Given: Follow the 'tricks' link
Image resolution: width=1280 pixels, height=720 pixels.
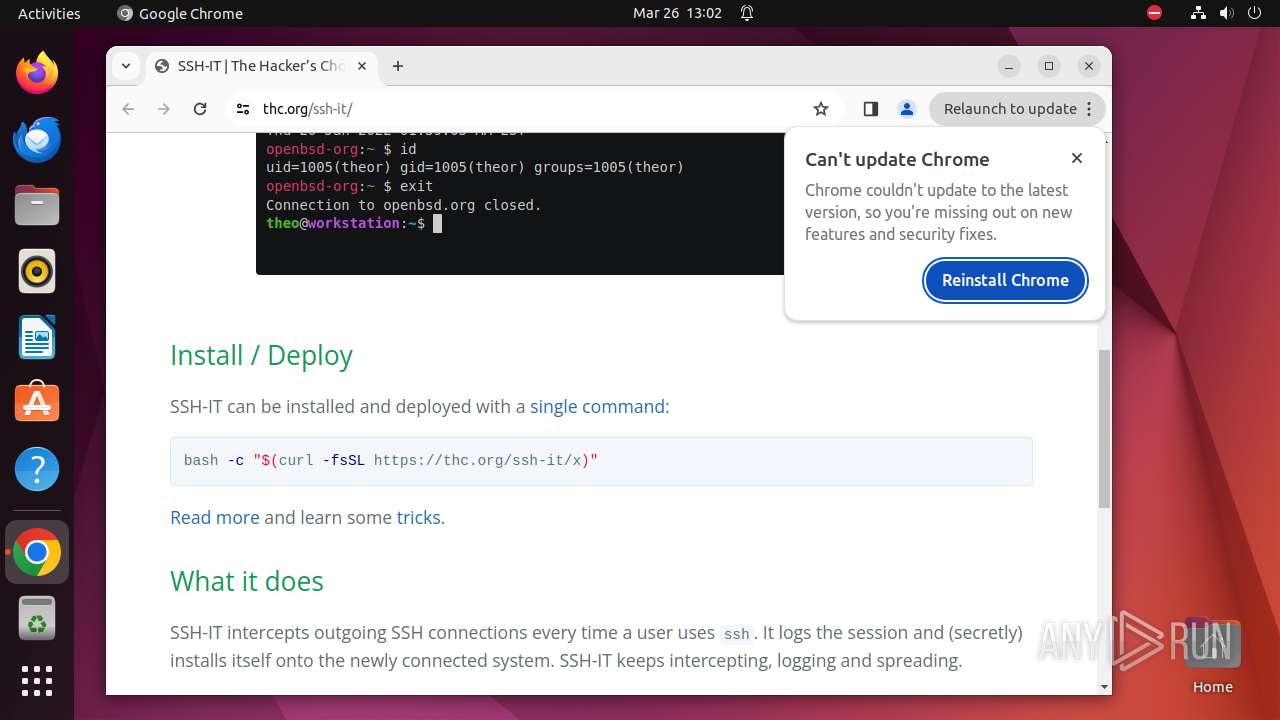Looking at the screenshot, I should click(418, 517).
